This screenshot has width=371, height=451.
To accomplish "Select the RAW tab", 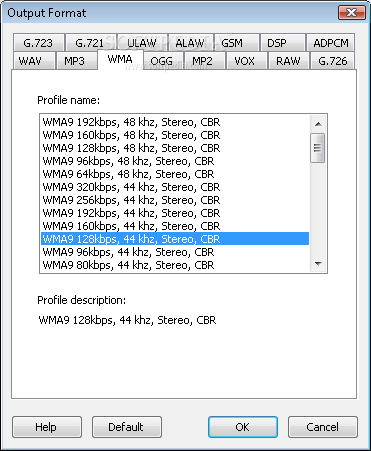I will pos(288,61).
